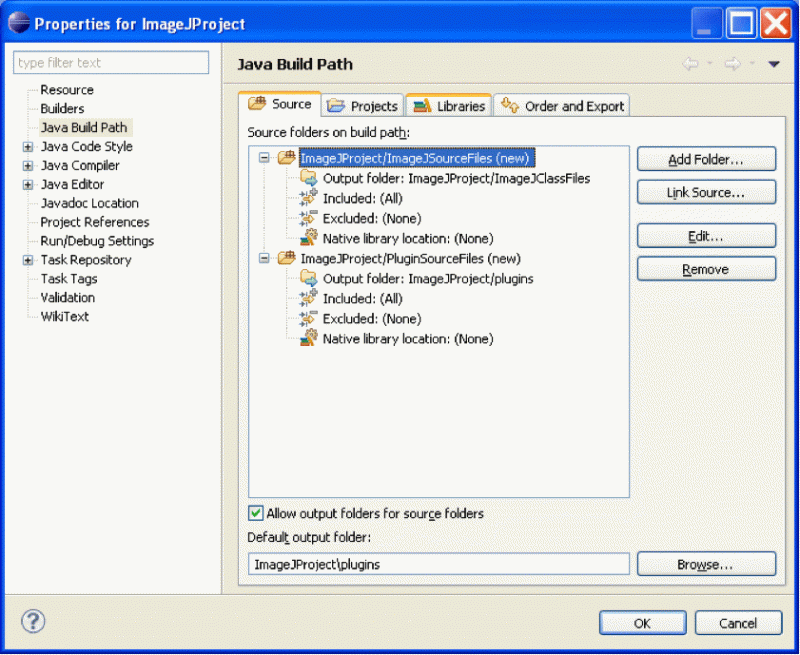Select 'Excluded: (None)' row under ImageJSourceFiles
The height and width of the screenshot is (655, 800).
tap(372, 218)
